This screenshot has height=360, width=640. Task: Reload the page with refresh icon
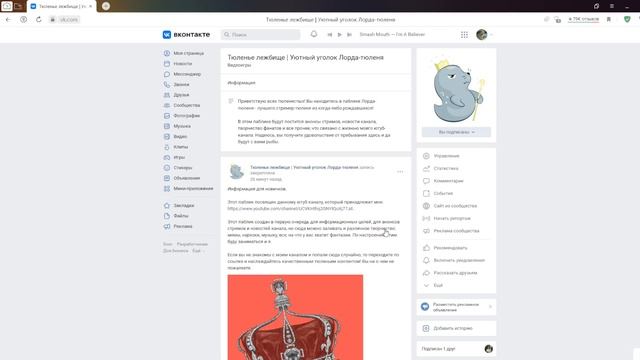38,20
